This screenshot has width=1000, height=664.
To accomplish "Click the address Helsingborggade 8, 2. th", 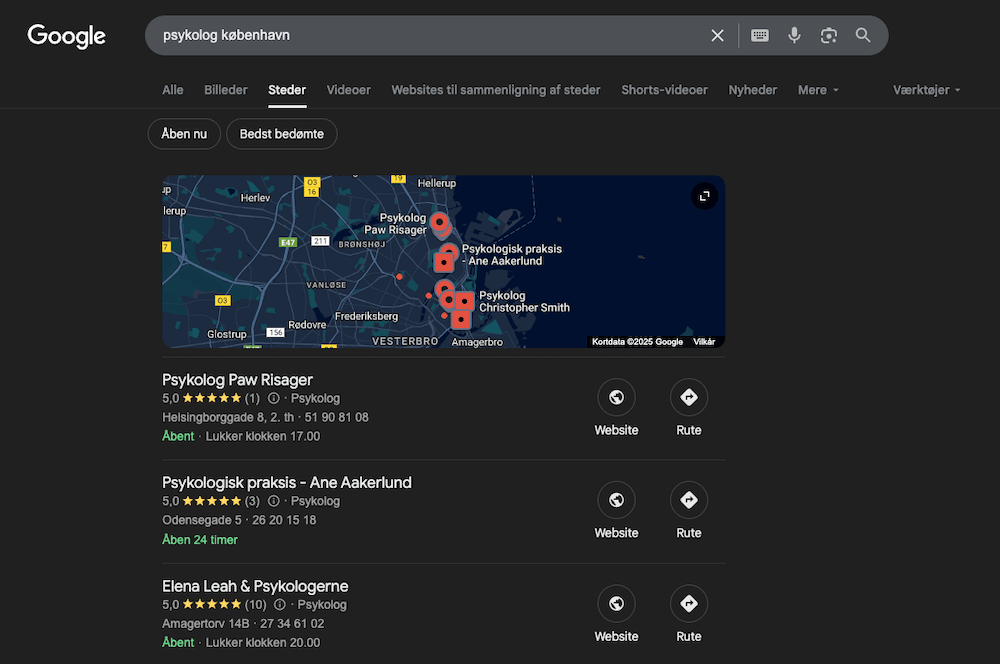I will 228,417.
